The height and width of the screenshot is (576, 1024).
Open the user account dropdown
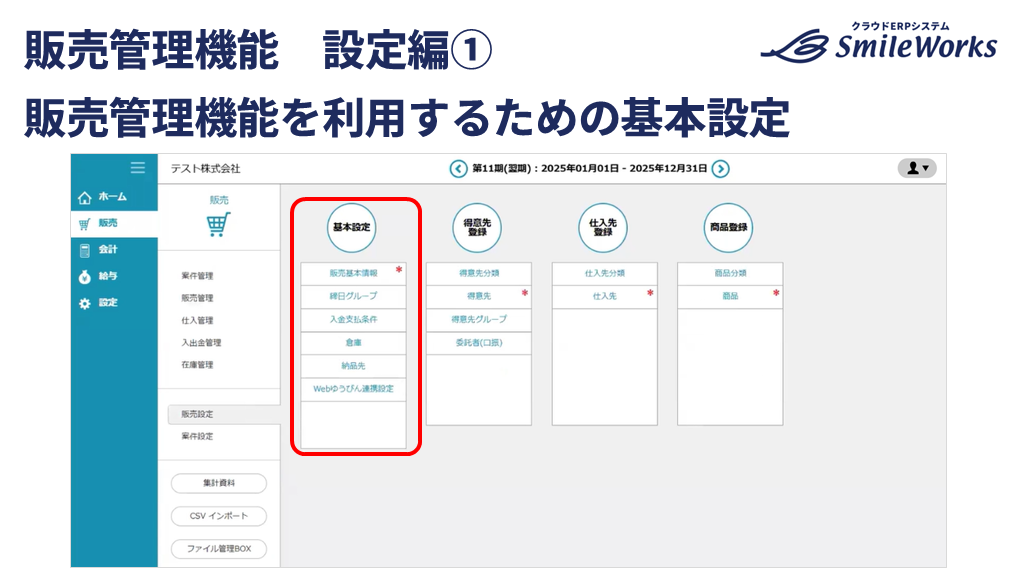click(917, 168)
